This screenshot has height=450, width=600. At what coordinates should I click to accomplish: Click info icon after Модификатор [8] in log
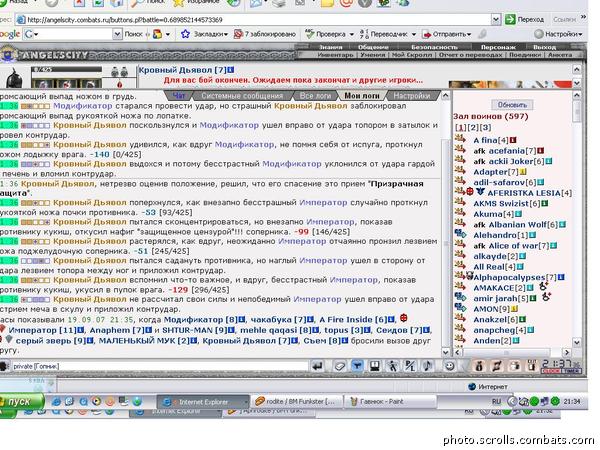242,319
